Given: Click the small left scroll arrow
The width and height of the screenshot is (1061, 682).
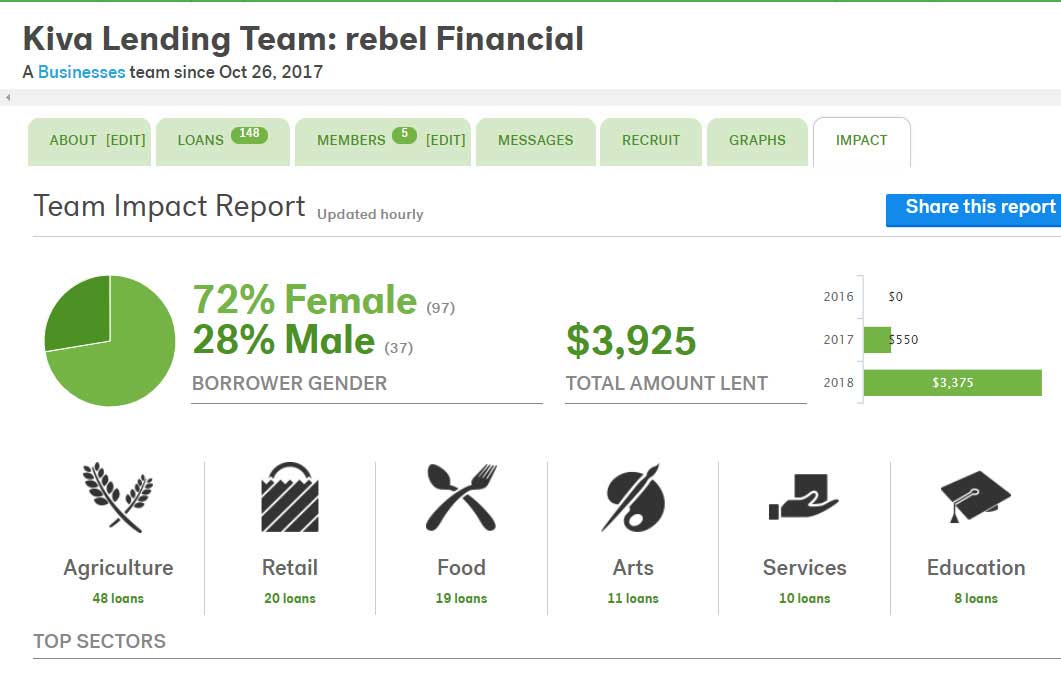Looking at the screenshot, I should click(7, 97).
